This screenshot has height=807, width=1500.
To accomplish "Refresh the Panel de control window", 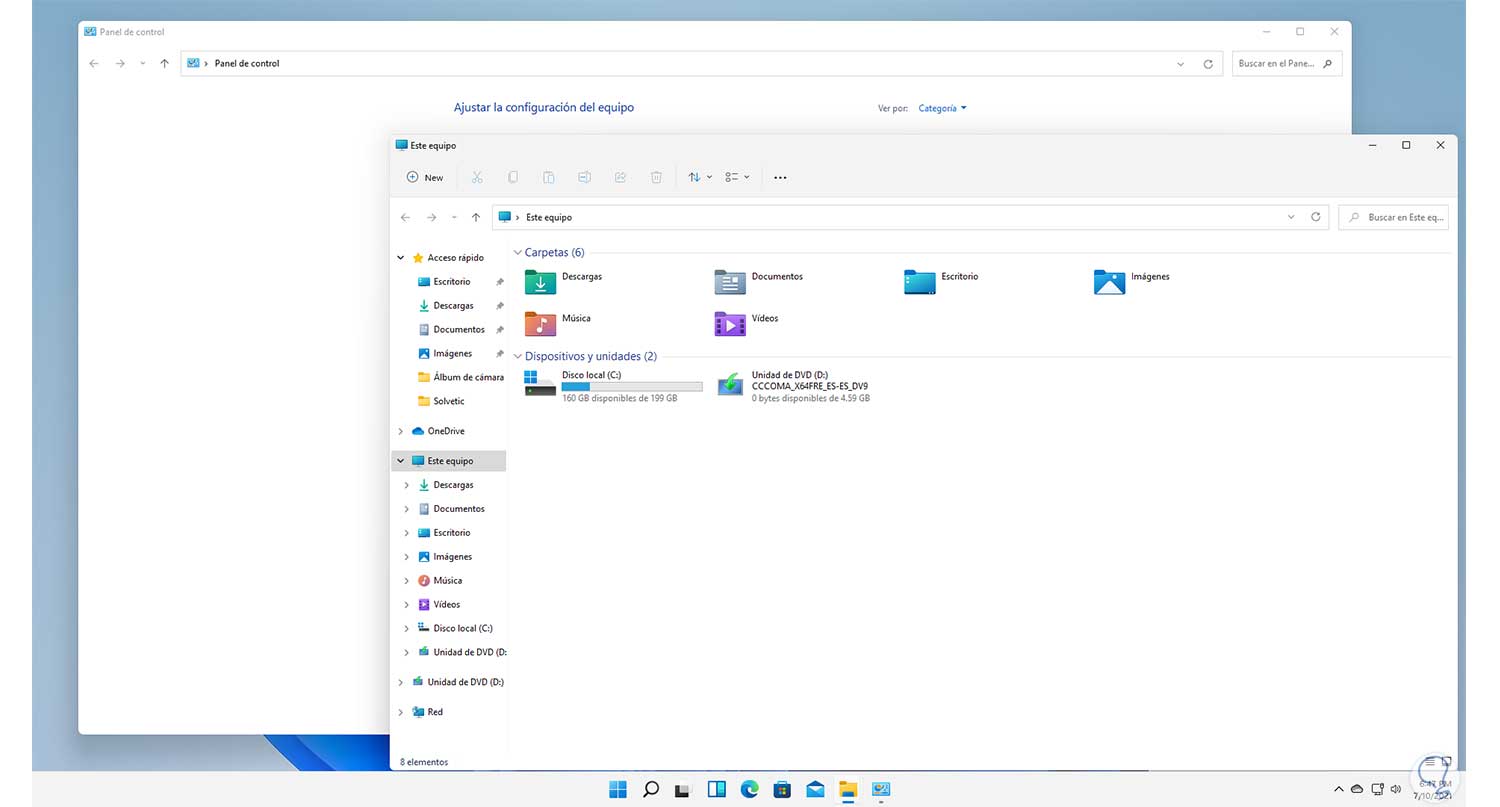I will click(x=1208, y=64).
